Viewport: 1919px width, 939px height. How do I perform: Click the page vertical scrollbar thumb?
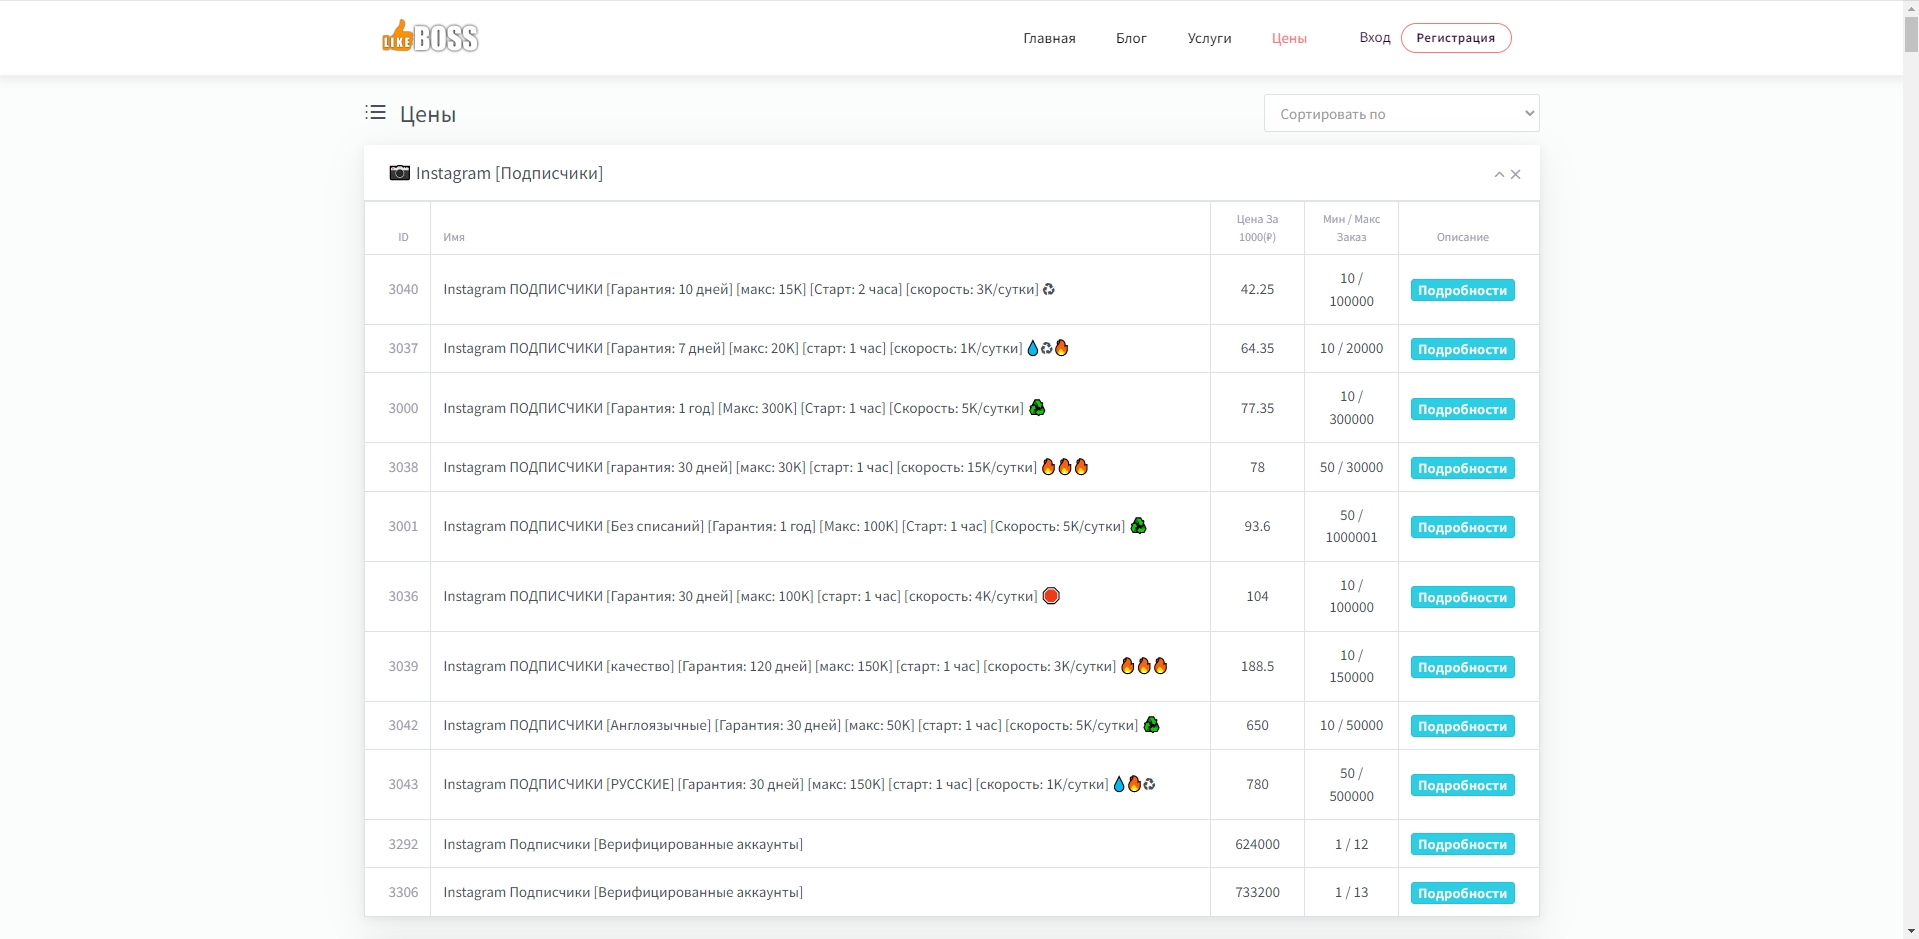pos(1910,34)
